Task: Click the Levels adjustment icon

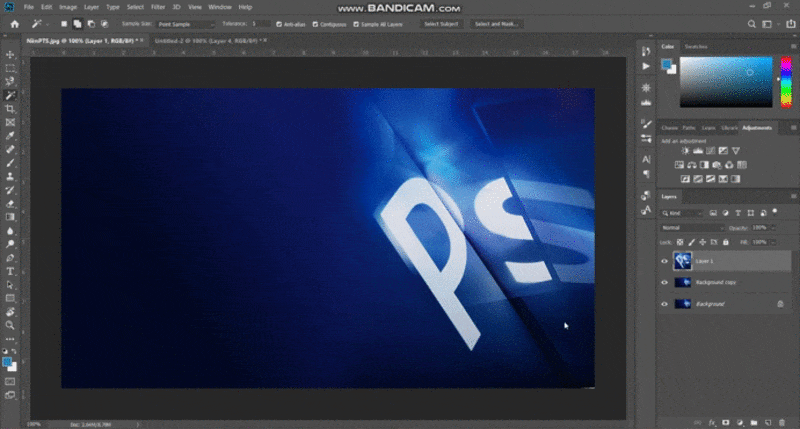Action: click(697, 150)
